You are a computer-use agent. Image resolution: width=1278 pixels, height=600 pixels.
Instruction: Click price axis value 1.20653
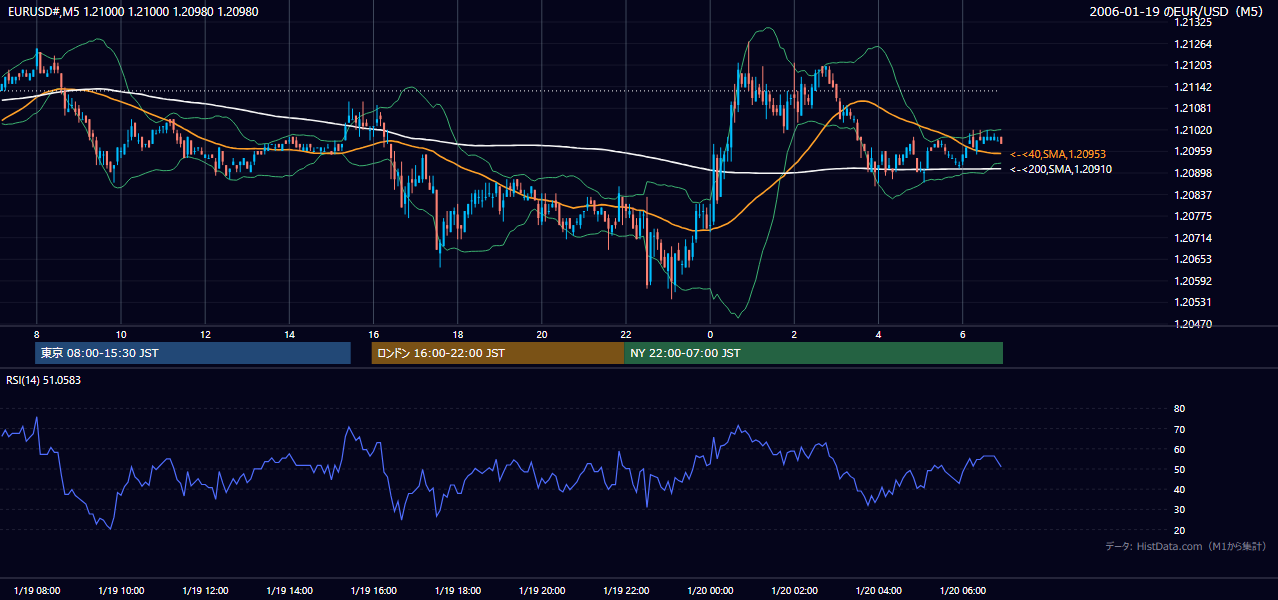click(x=1194, y=259)
